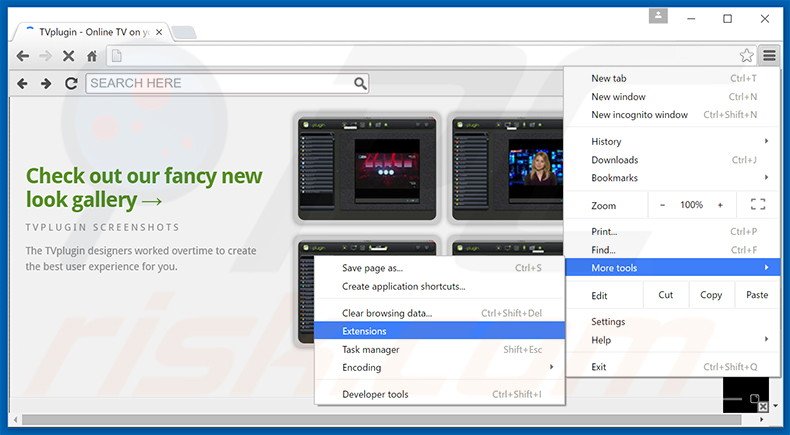
Task: Go to the home page
Action: tap(92, 56)
